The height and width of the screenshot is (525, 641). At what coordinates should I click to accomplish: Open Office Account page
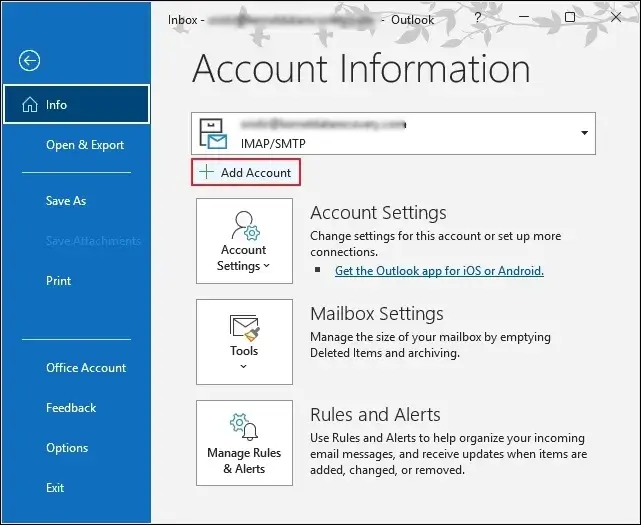[86, 368]
